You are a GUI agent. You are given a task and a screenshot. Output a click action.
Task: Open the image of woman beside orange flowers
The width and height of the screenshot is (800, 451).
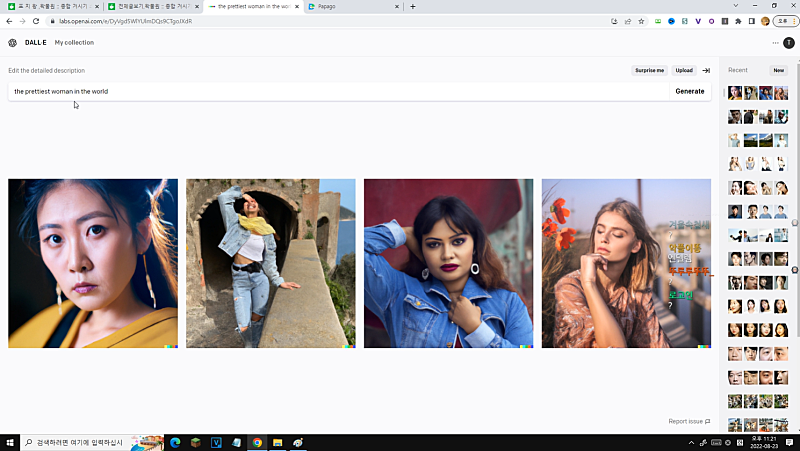click(626, 263)
